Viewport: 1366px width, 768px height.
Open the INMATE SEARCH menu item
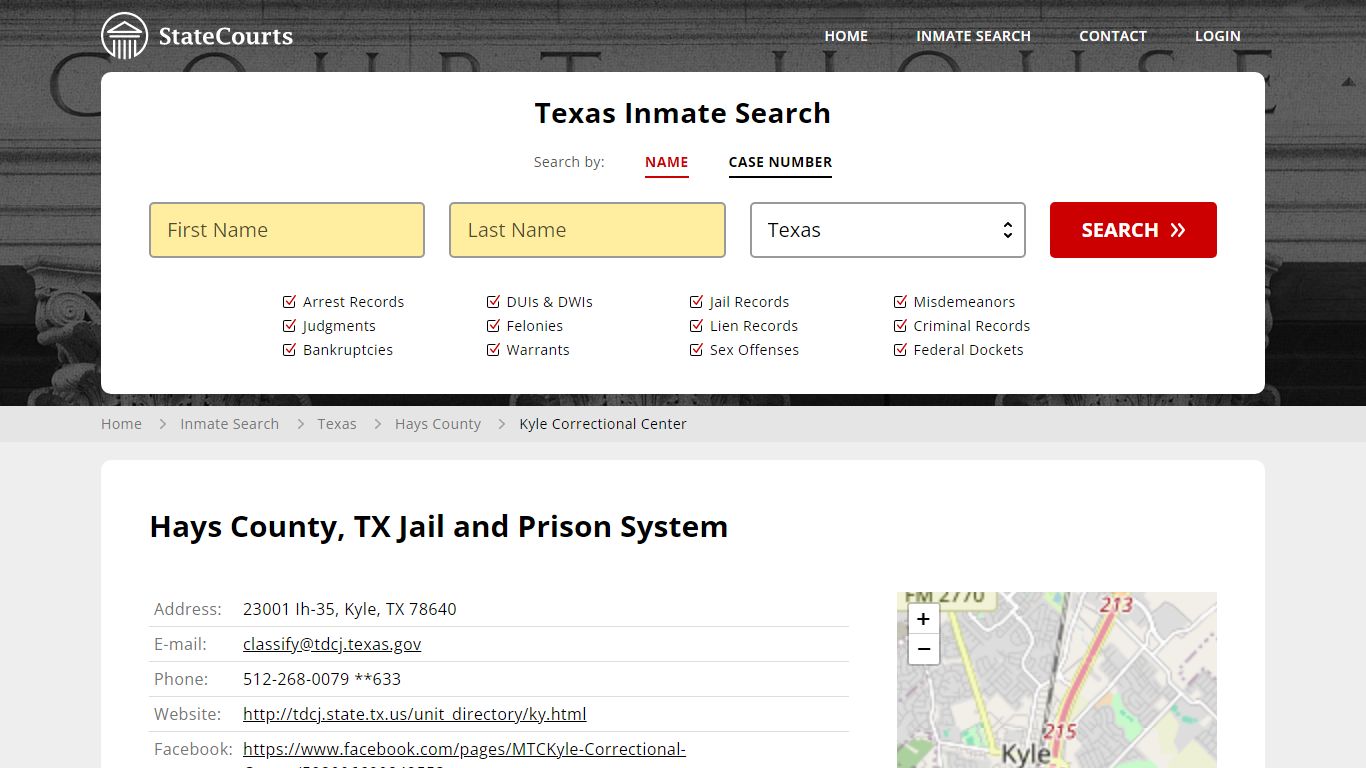pyautogui.click(x=973, y=36)
